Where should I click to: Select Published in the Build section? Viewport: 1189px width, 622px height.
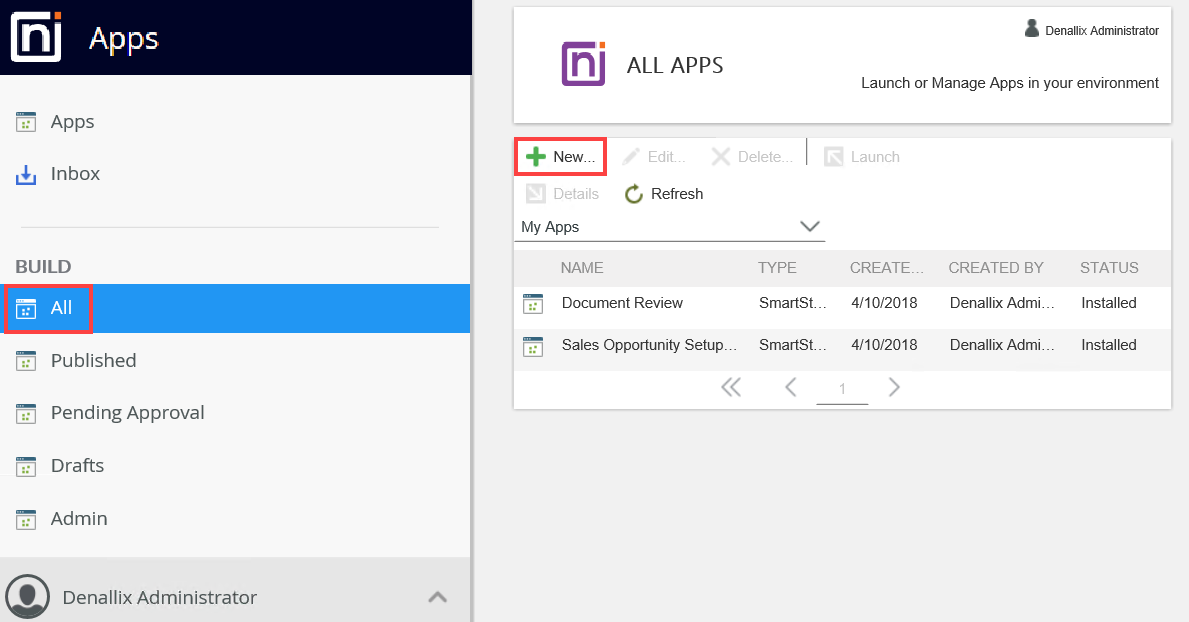click(x=93, y=360)
